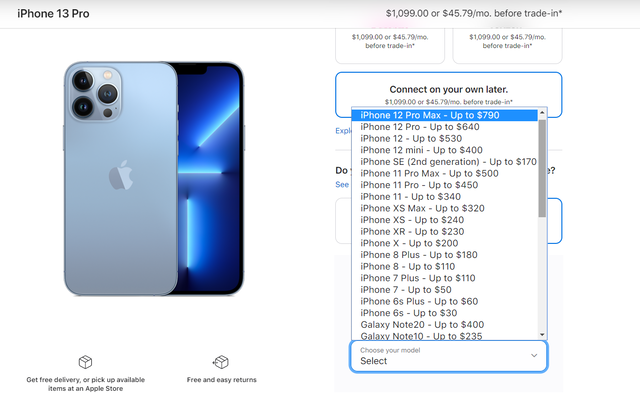Click the Free and easy returns text
Screen dimensions: 640x400
(222, 380)
